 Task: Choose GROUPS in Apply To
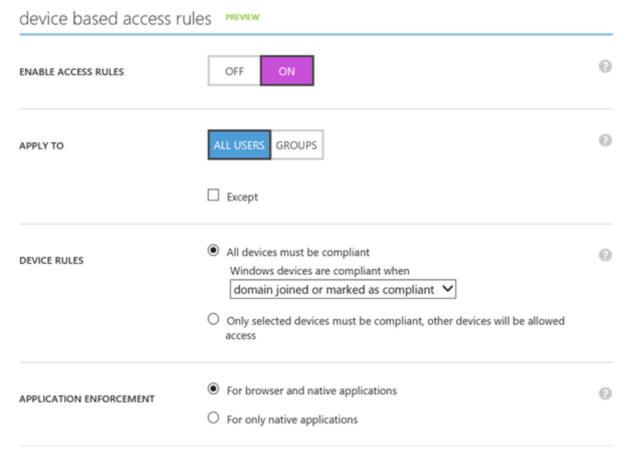pos(296,145)
